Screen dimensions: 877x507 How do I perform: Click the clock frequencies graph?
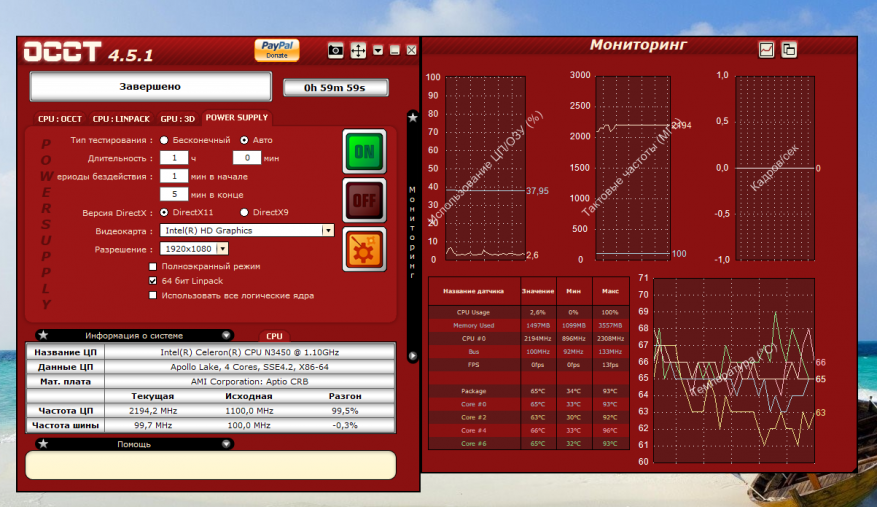click(633, 168)
